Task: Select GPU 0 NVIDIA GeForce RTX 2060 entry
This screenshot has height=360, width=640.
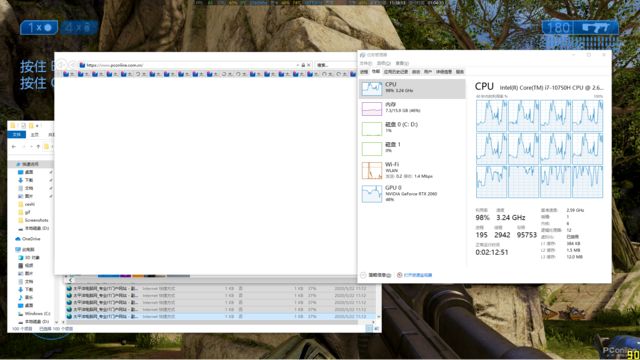Action: coord(412,193)
